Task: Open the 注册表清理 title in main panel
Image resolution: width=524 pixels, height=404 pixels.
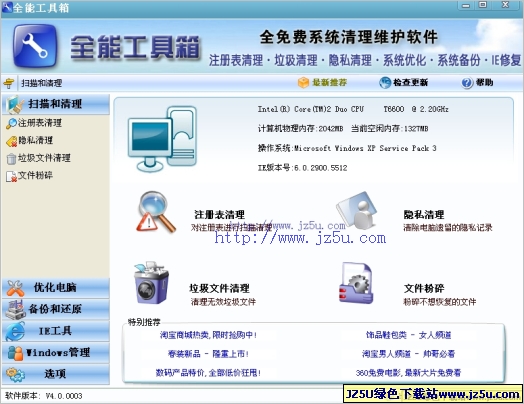Action: point(220,215)
